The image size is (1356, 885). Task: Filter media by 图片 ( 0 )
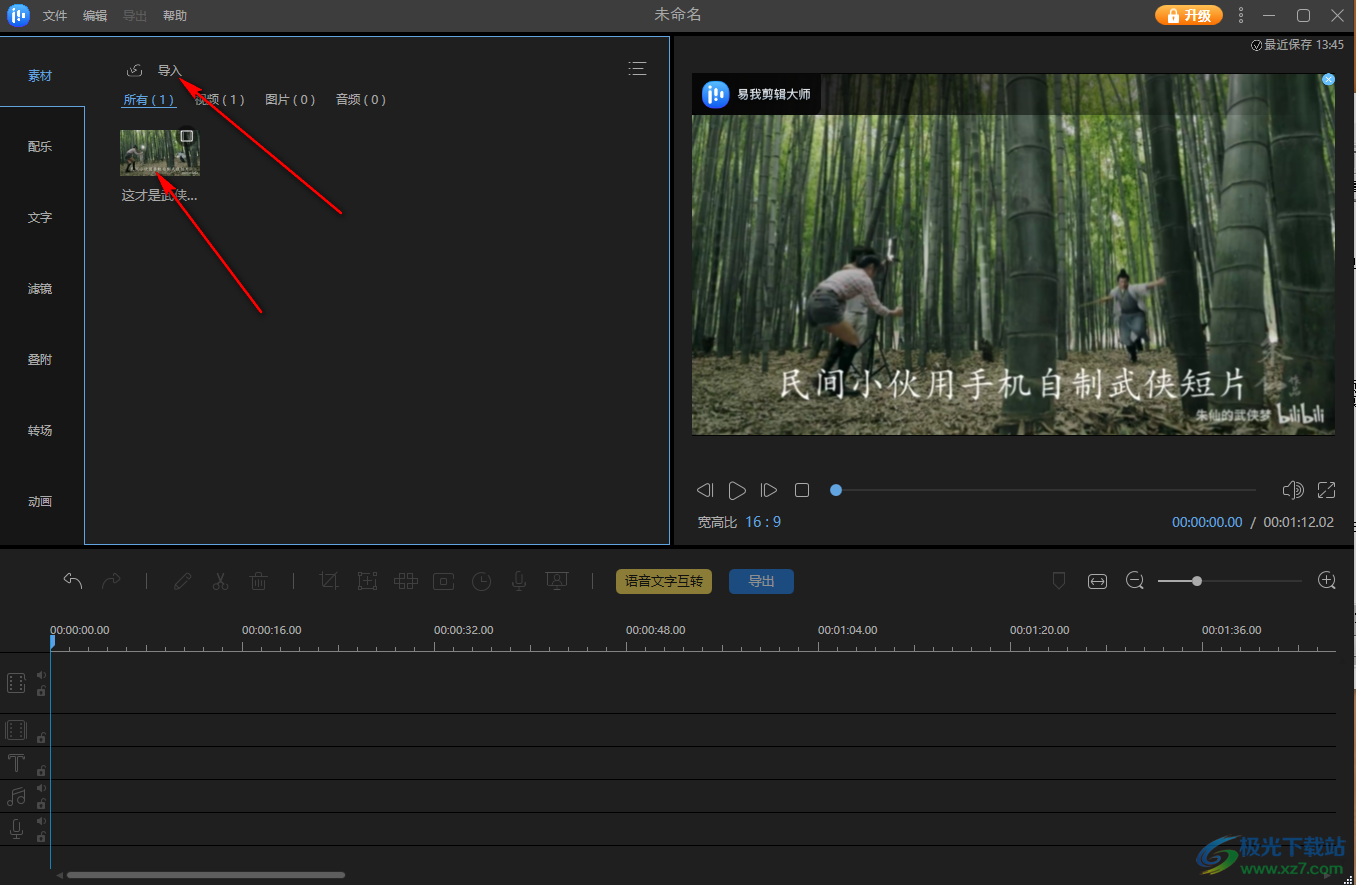pyautogui.click(x=290, y=99)
